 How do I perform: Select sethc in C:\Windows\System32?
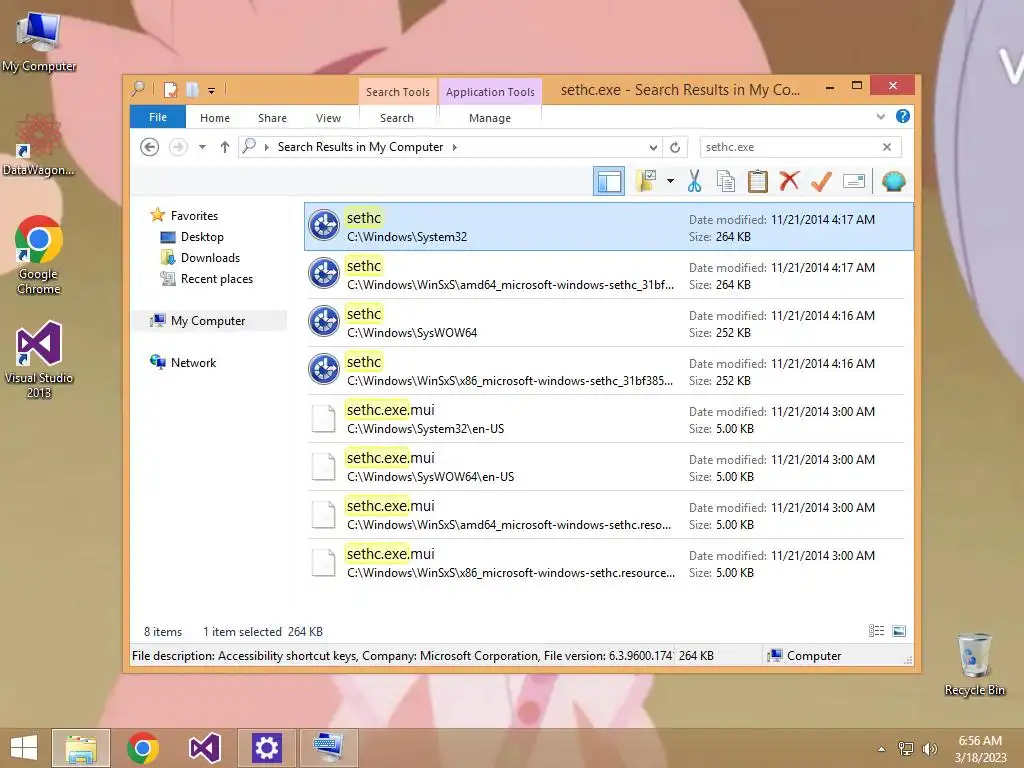coord(608,227)
